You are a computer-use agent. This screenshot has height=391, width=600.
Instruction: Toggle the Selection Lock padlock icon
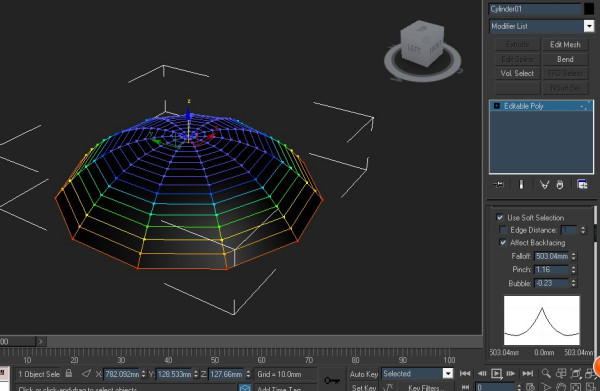coord(68,373)
